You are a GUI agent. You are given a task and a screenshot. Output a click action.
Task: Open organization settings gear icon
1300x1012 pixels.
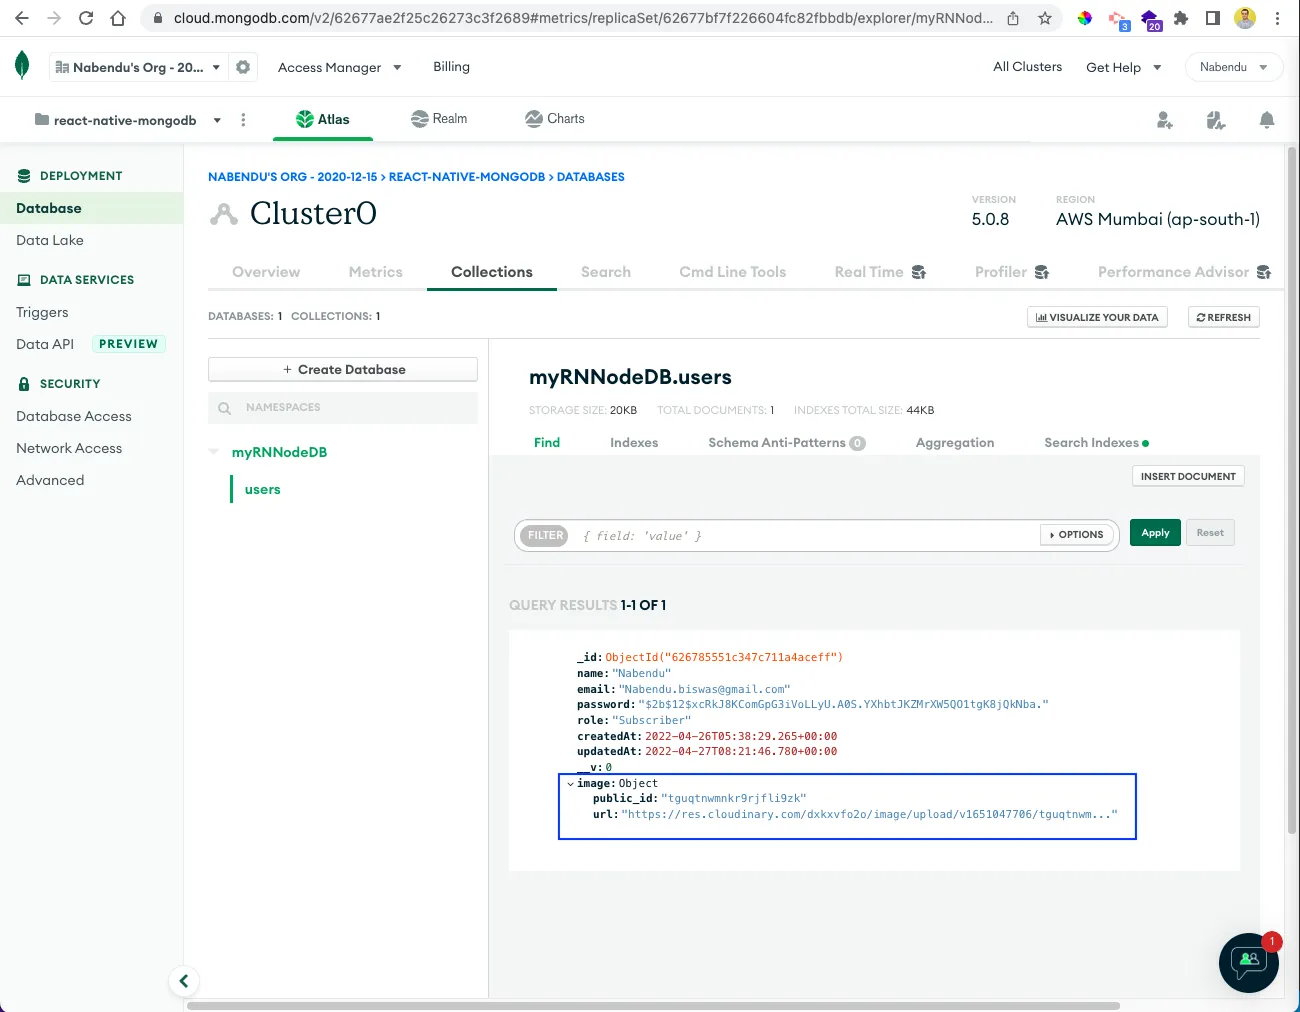(243, 67)
